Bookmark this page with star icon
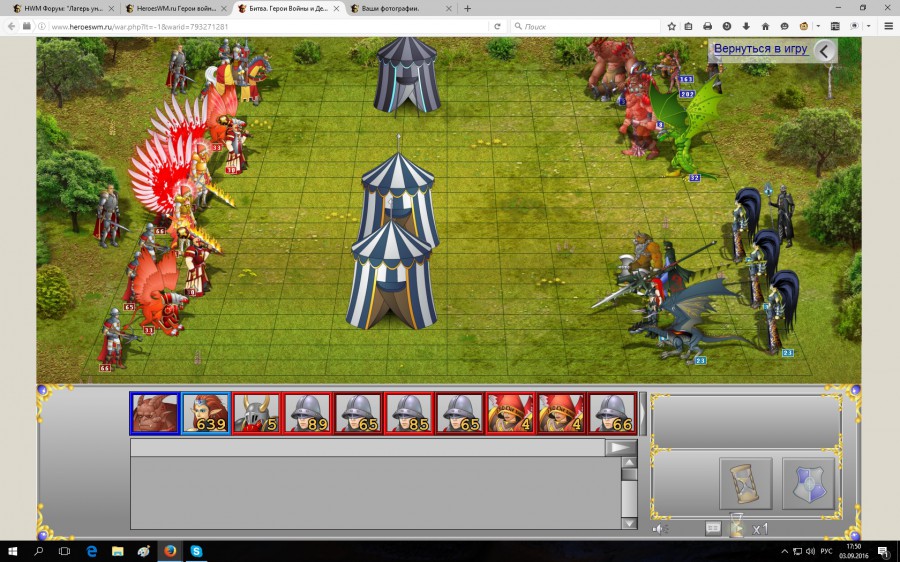The height and width of the screenshot is (562, 900). click(672, 26)
